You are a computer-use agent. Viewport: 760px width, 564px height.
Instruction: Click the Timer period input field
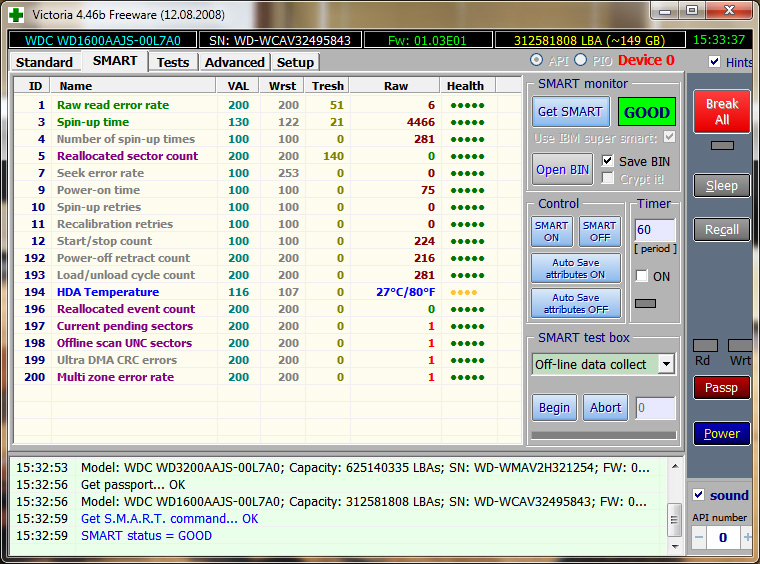pyautogui.click(x=655, y=231)
